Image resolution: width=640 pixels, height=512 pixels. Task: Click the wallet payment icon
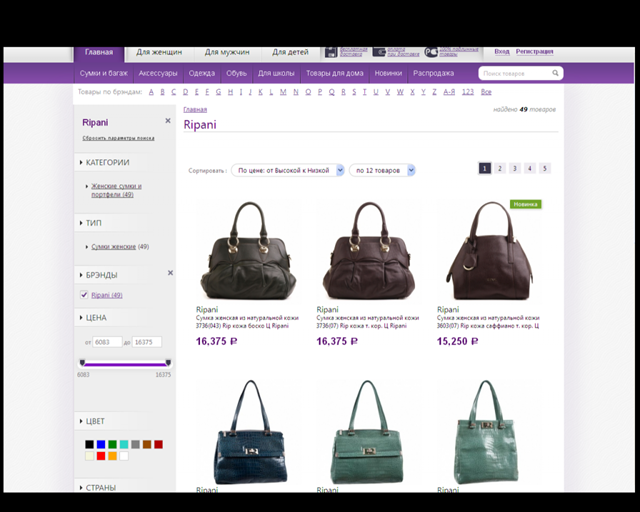[379, 52]
